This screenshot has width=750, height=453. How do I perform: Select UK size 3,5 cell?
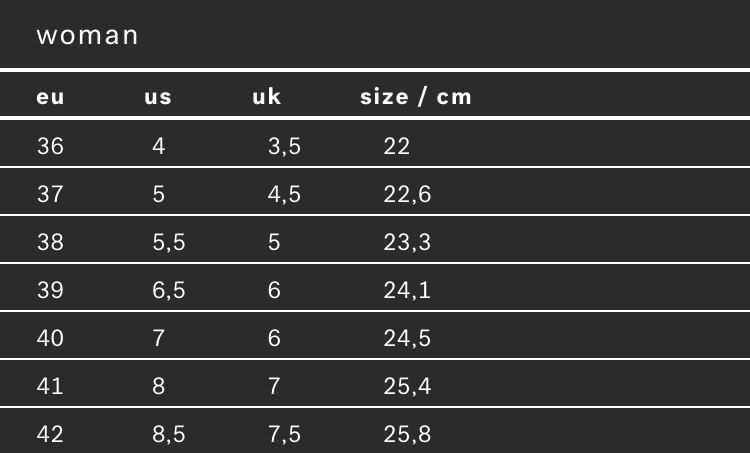[284, 146]
